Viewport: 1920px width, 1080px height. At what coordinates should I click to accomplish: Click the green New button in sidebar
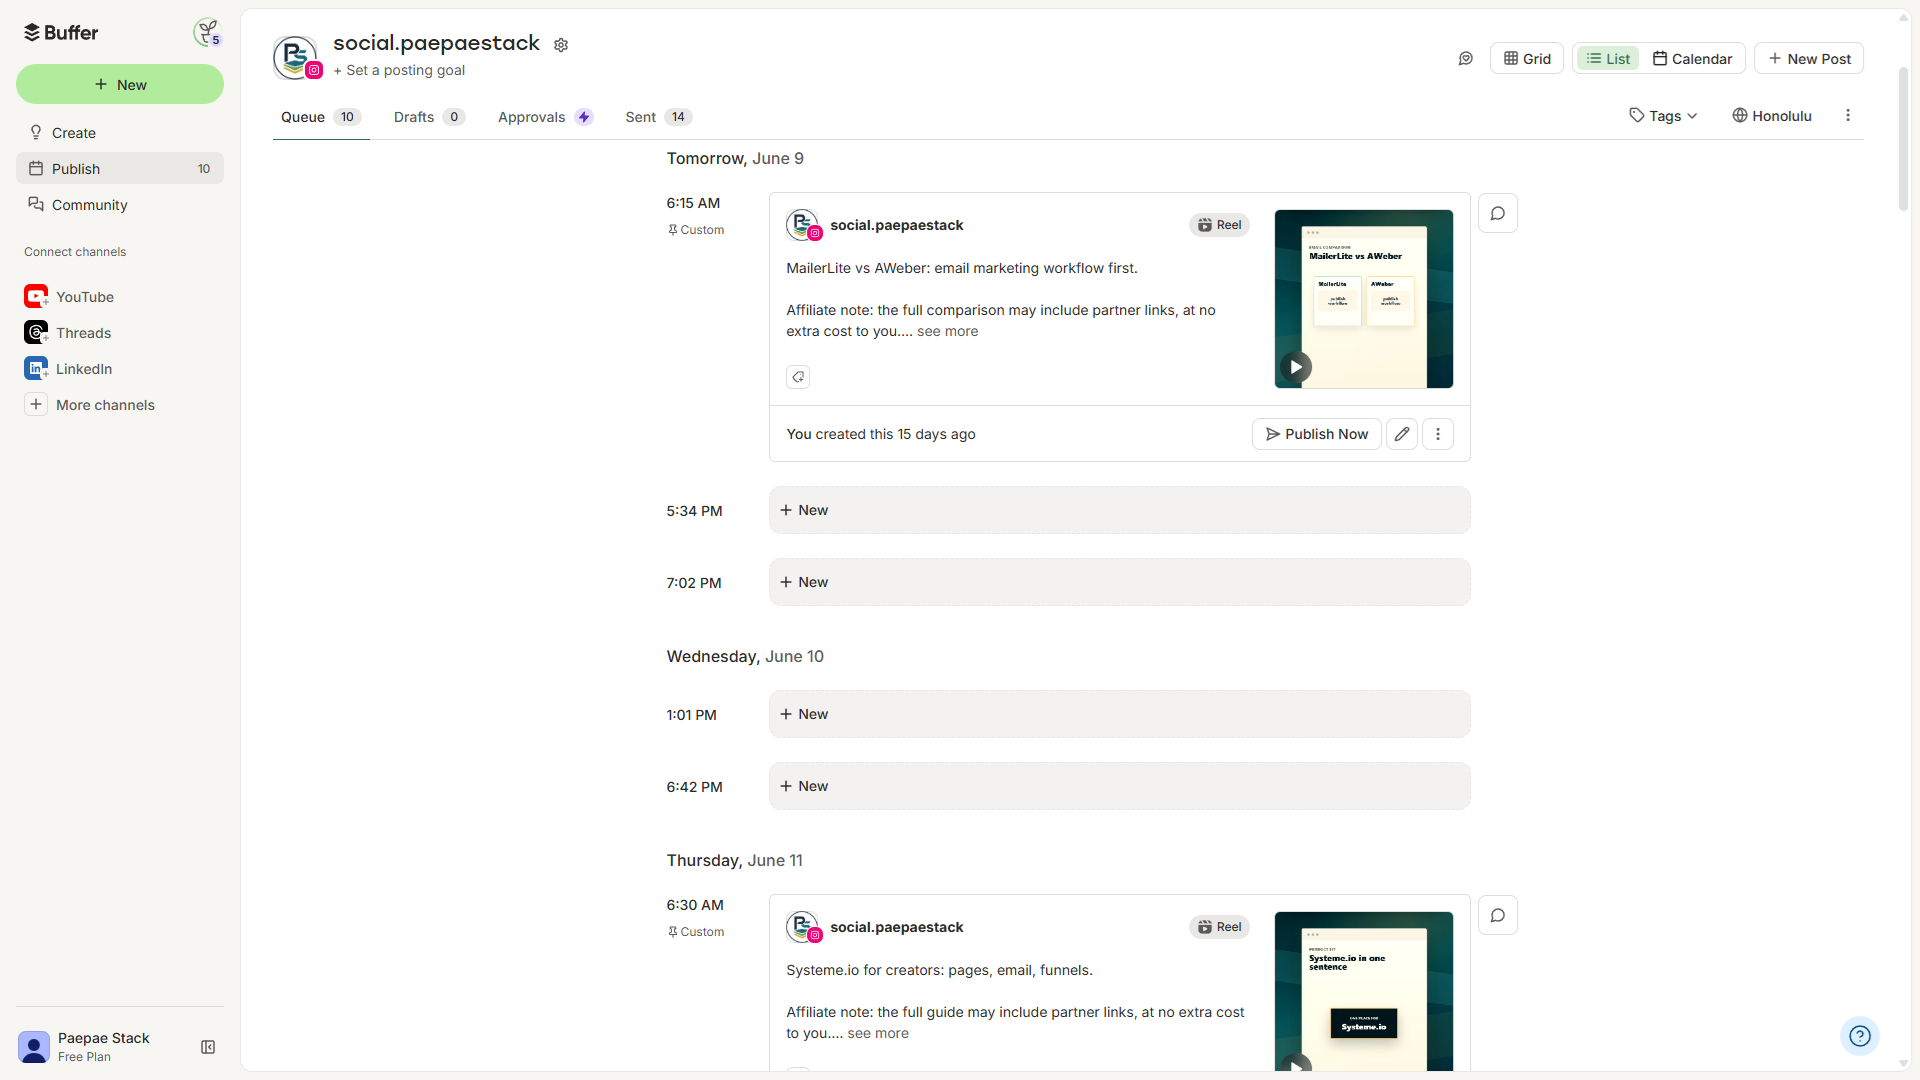[x=120, y=84]
